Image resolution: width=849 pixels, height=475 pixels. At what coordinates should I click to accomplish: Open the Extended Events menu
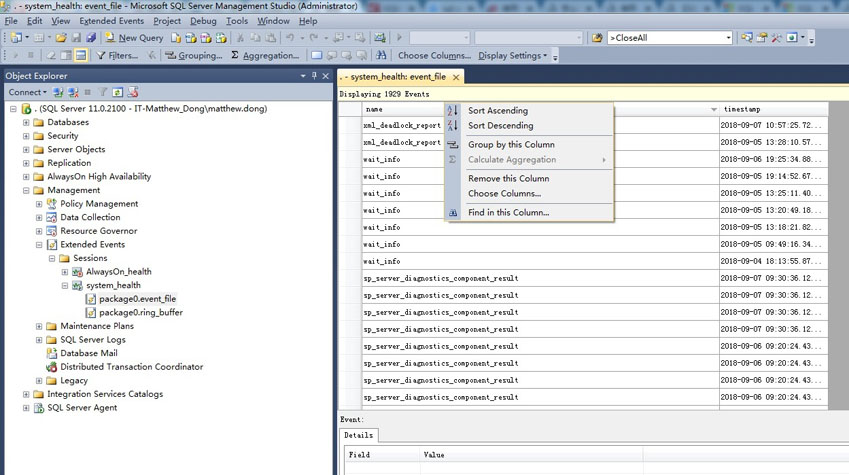point(111,21)
